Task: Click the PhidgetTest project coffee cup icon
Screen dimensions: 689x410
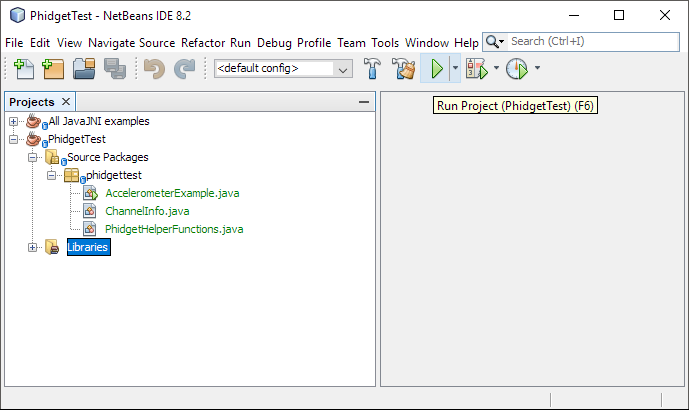Action: click(x=33, y=139)
